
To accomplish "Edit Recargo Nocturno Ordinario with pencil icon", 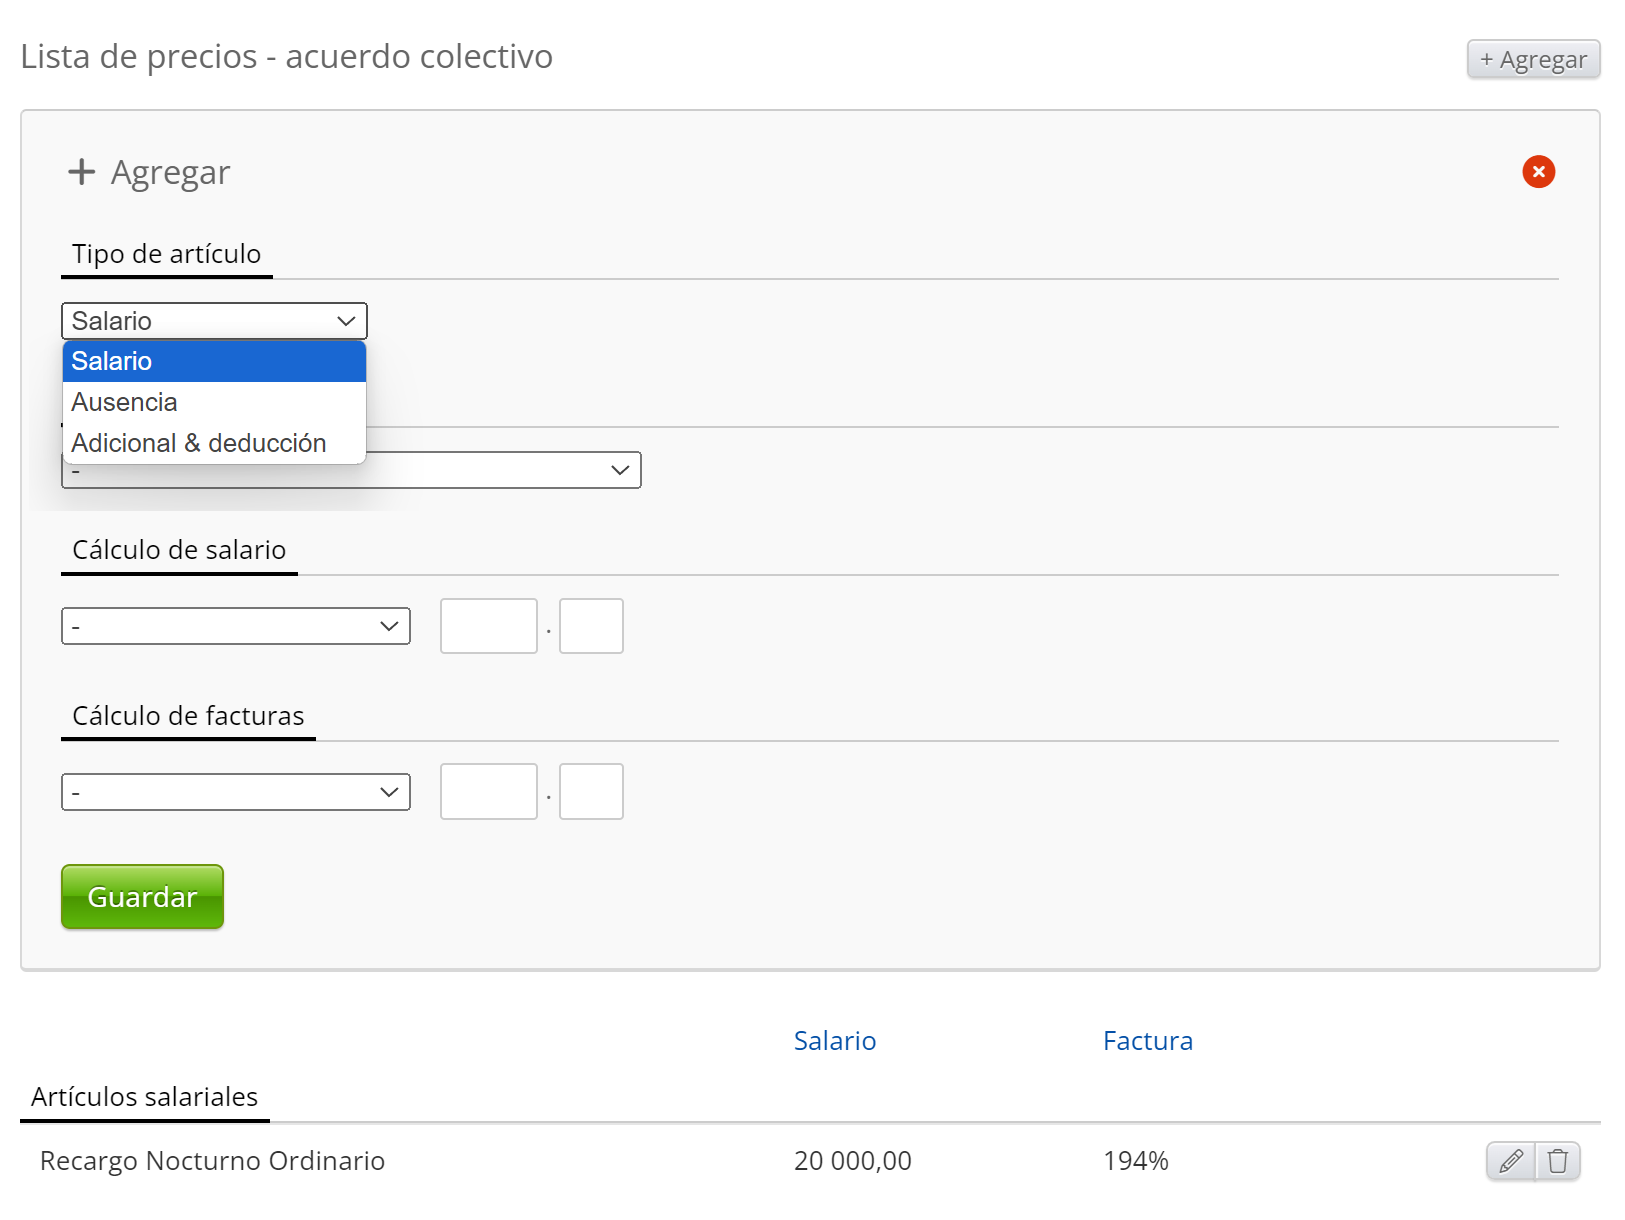I will coord(1510,1161).
